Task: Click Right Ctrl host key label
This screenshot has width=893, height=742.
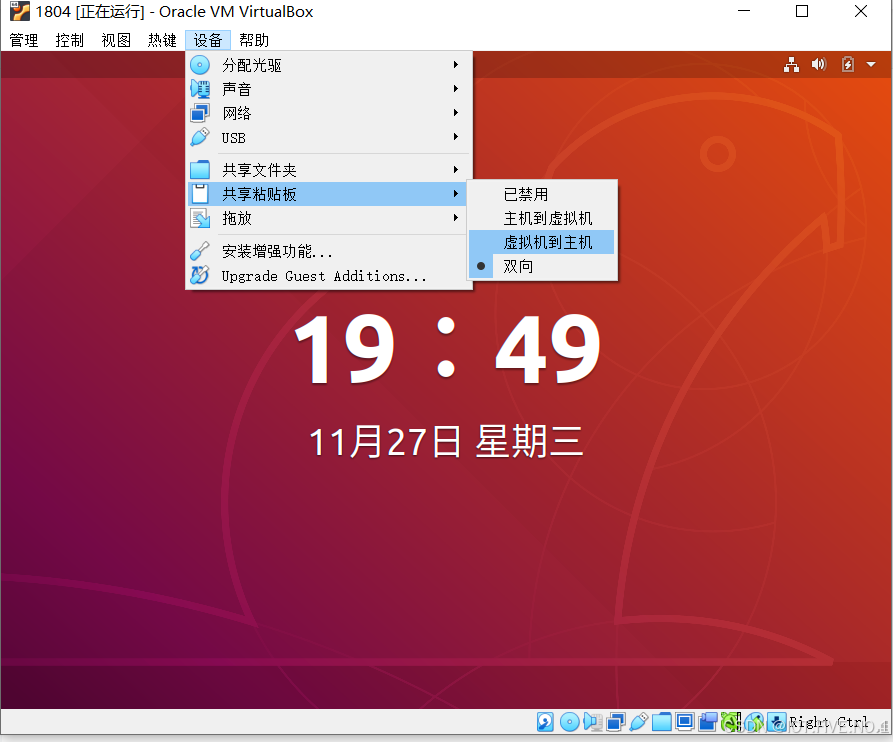Action: [x=828, y=722]
